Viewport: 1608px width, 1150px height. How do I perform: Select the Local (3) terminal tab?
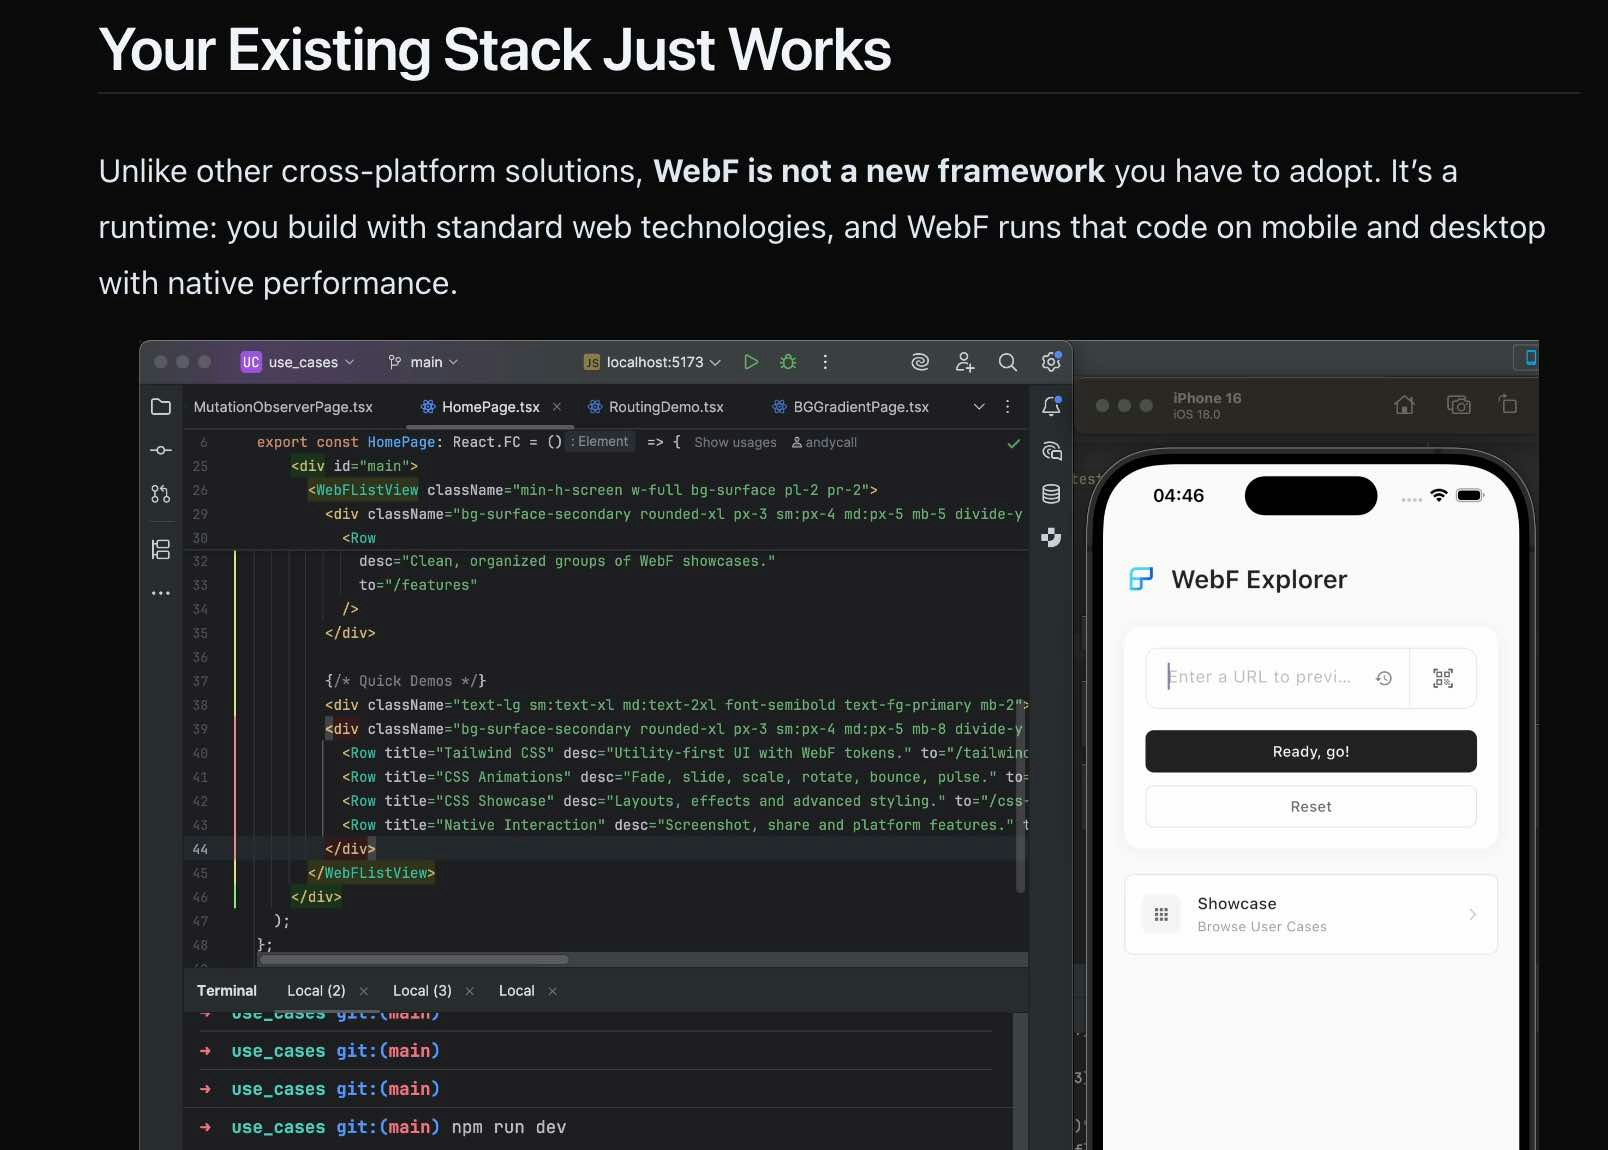pos(422,991)
